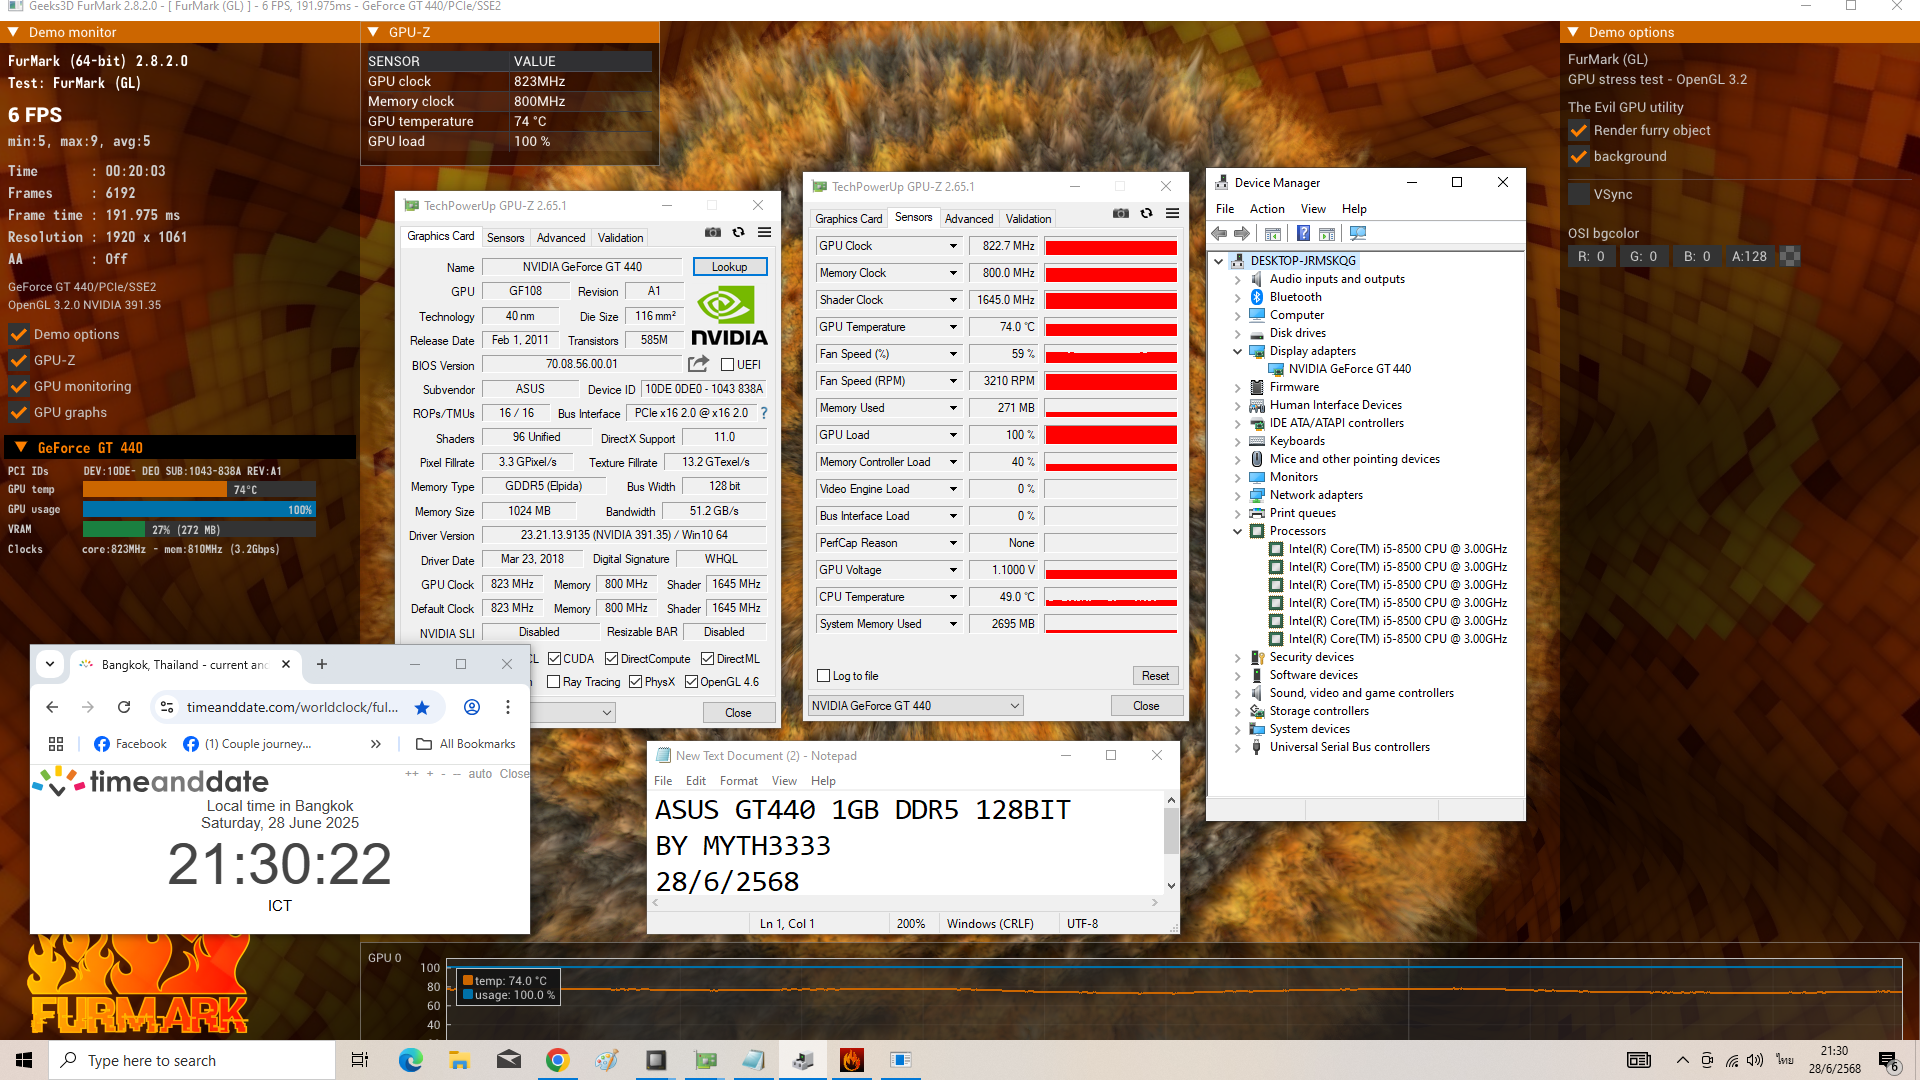Open hamburger menu in GPU-Z Graphics Card window
This screenshot has width=1920, height=1080.
[765, 232]
